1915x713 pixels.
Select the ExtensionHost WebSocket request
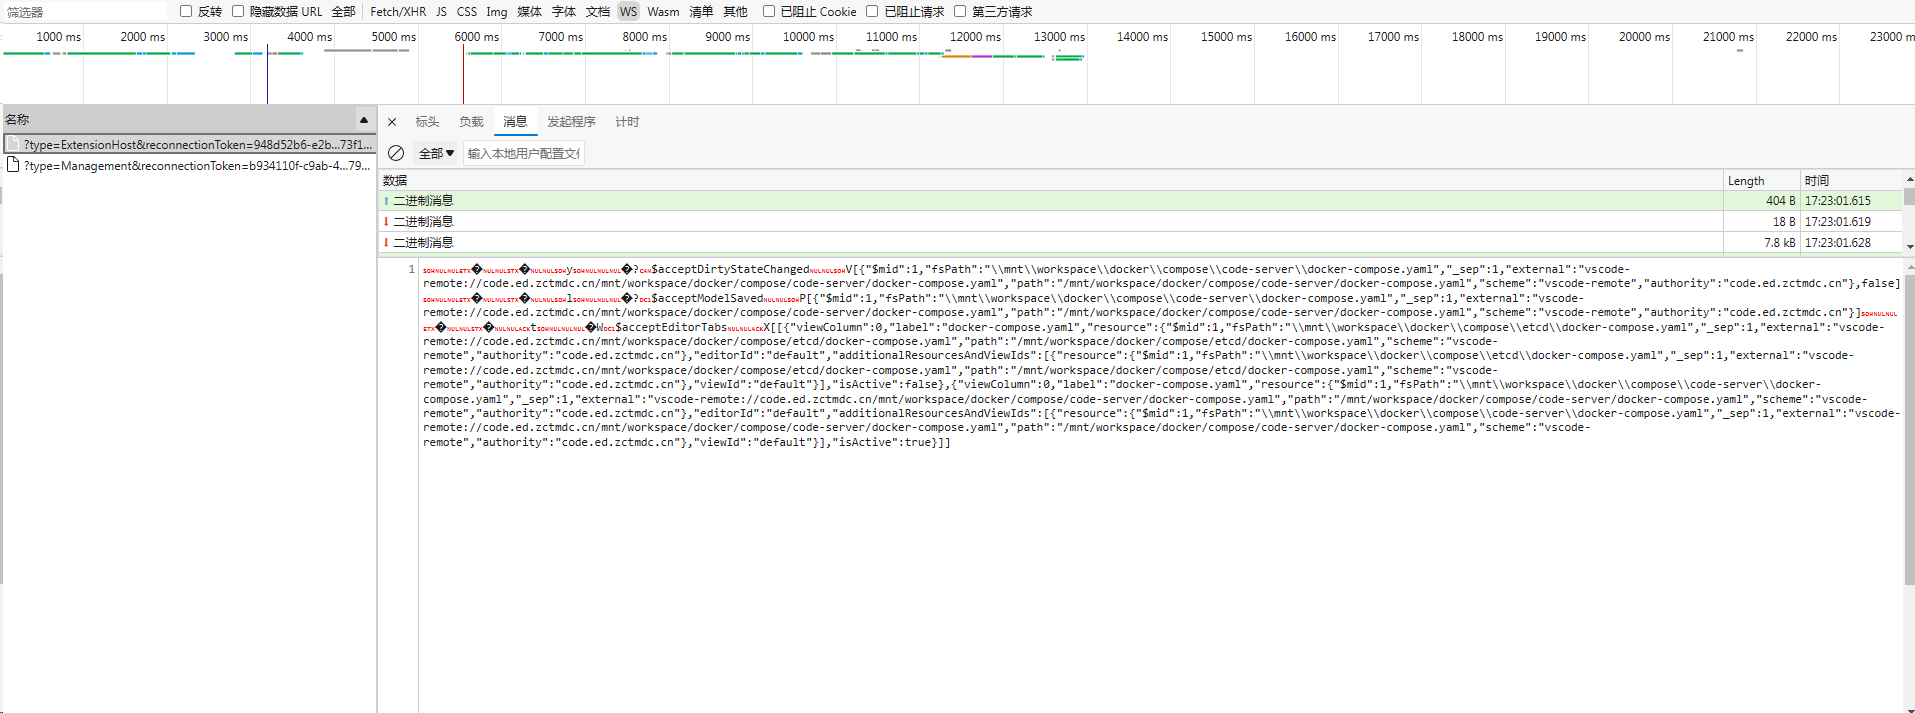point(190,145)
